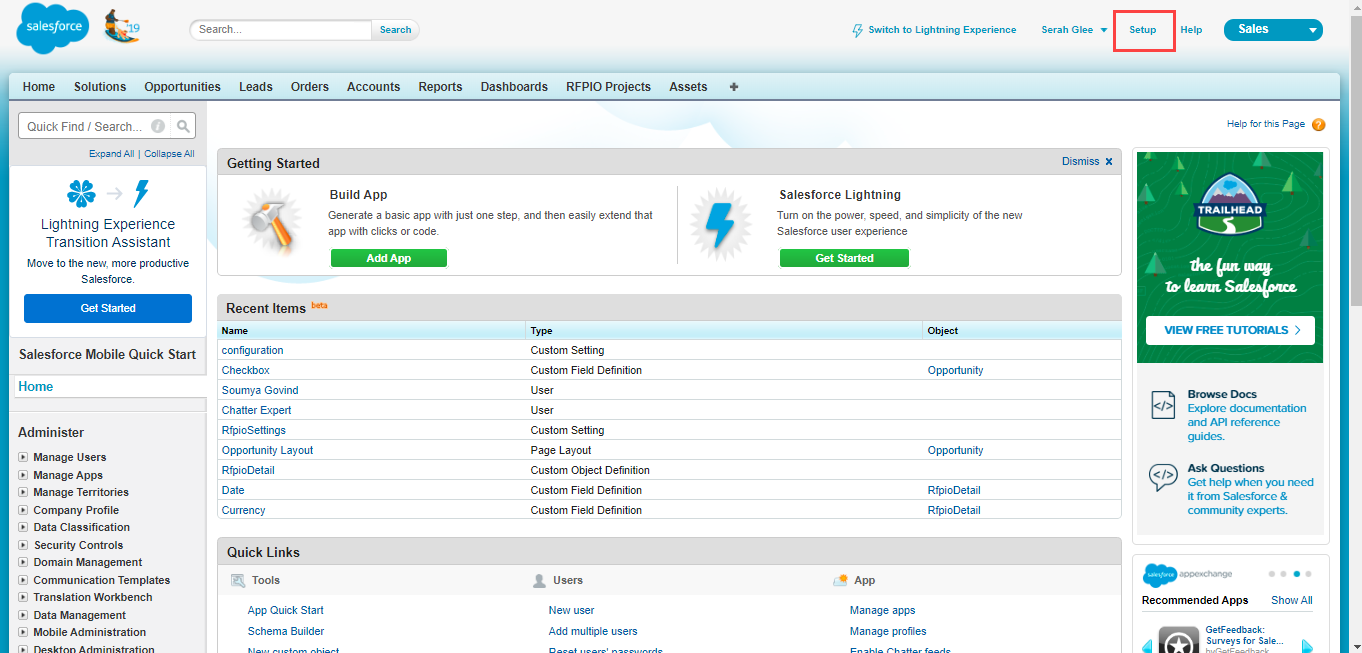Click the plus icon for all tabs
Image resolution: width=1362 pixels, height=653 pixels.
[734, 87]
